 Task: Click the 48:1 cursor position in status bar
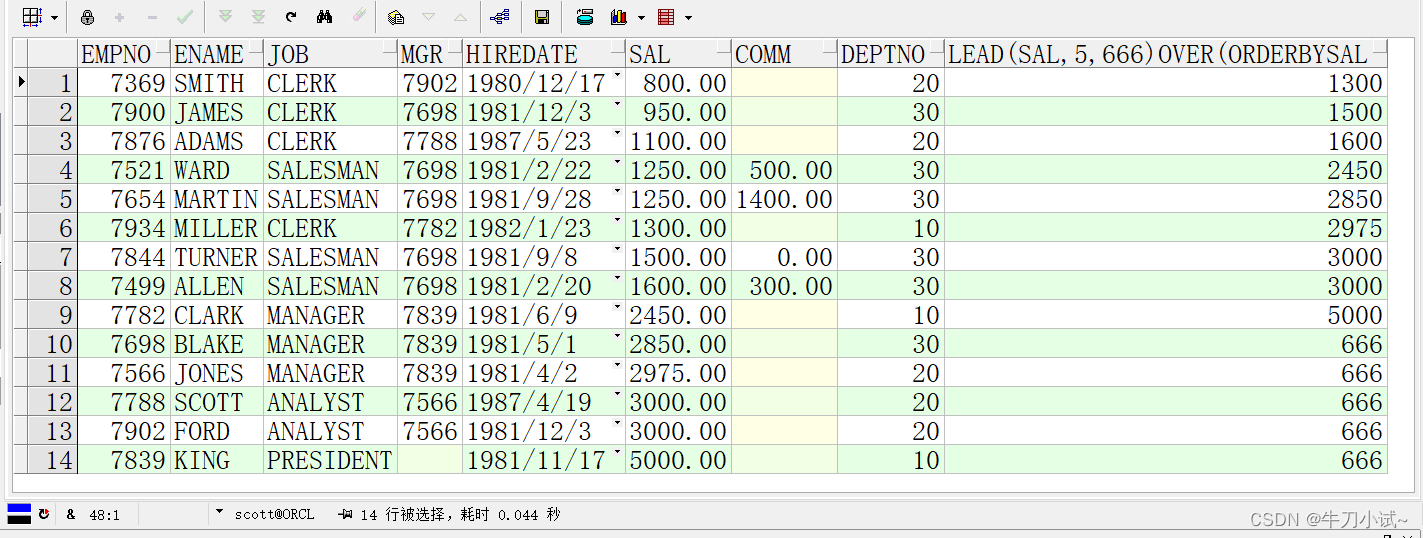click(x=104, y=515)
